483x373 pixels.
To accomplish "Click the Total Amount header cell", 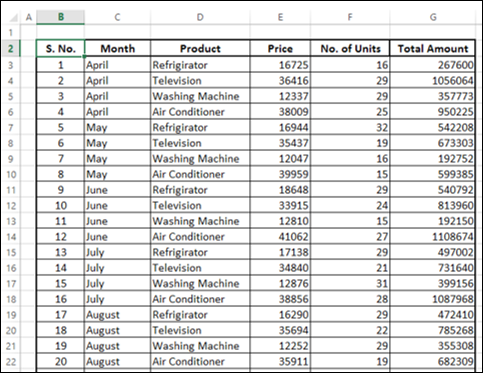I will (433, 48).
